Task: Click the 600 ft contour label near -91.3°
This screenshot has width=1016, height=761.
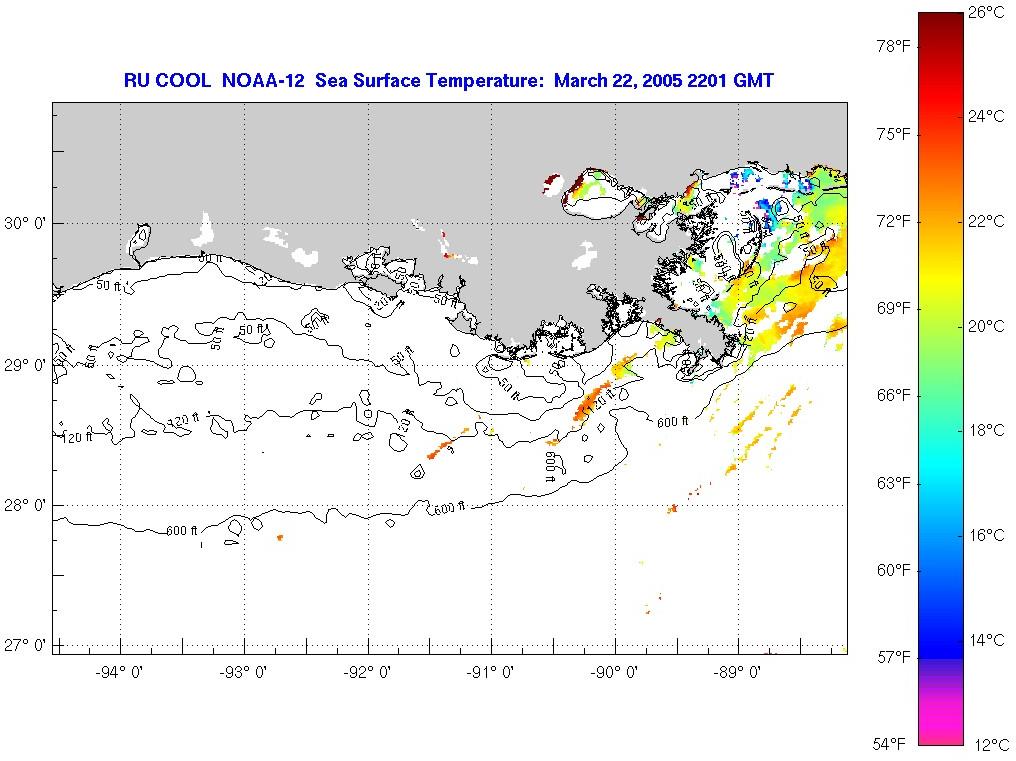Action: pos(449,509)
